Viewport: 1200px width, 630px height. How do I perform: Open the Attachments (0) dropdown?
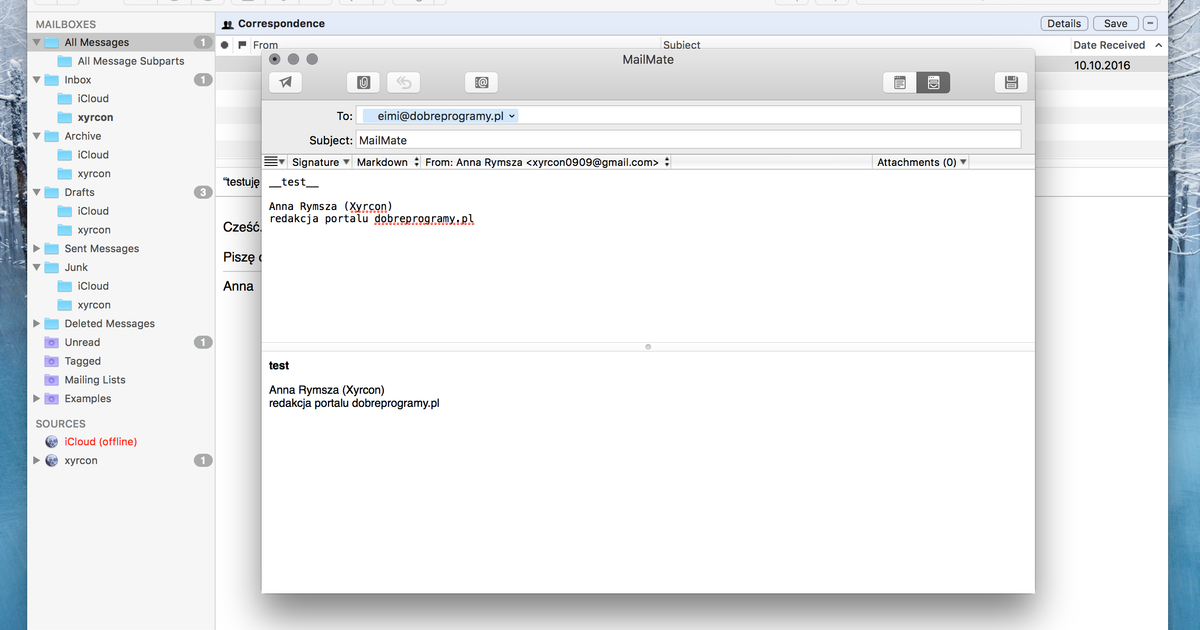pyautogui.click(x=921, y=162)
